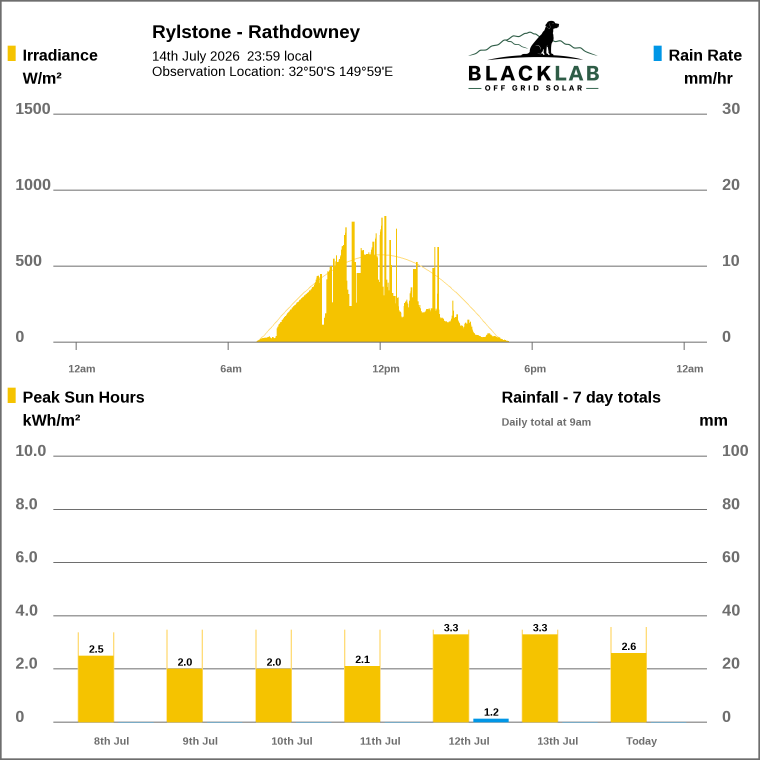Click the 12pm time axis marker
This screenshot has width=760, height=760.
pyautogui.click(x=386, y=369)
